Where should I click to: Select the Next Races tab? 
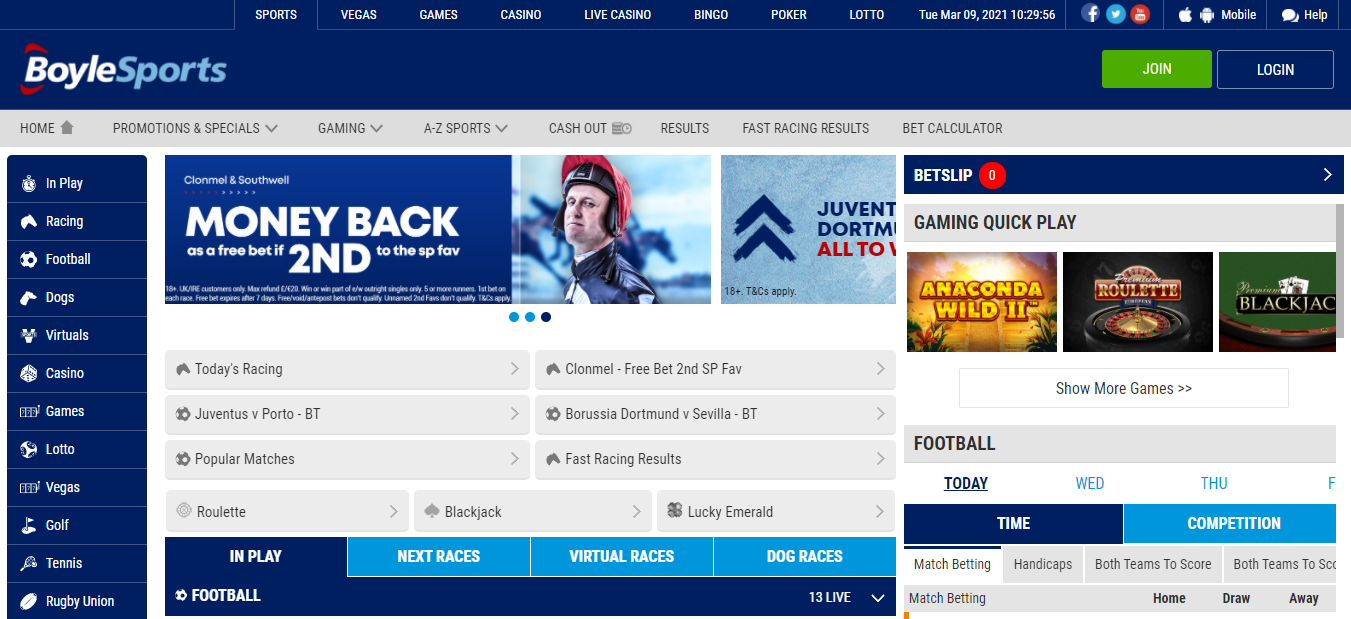[x=439, y=557]
